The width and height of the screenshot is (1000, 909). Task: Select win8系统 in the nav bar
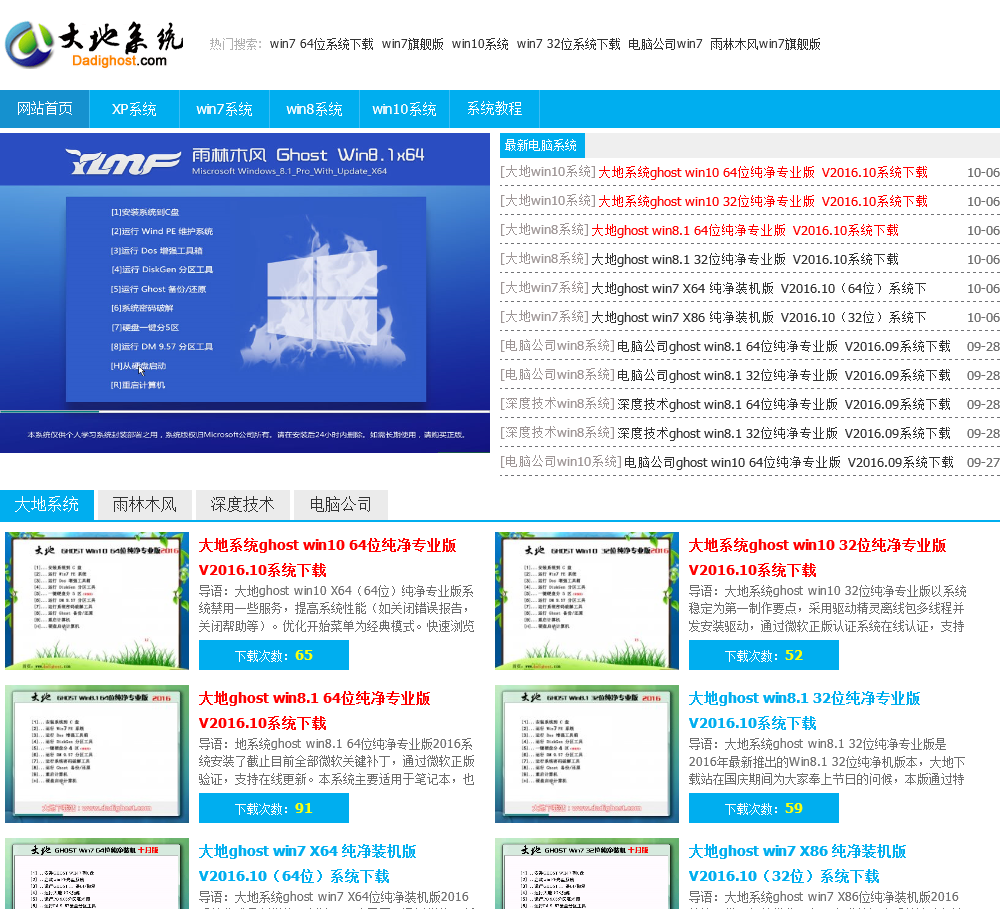(x=314, y=108)
